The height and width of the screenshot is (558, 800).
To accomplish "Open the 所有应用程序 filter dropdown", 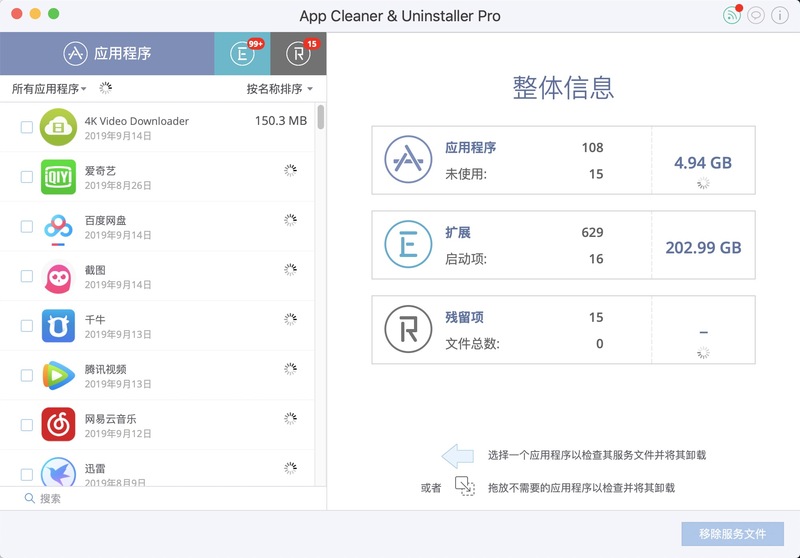I will click(49, 89).
